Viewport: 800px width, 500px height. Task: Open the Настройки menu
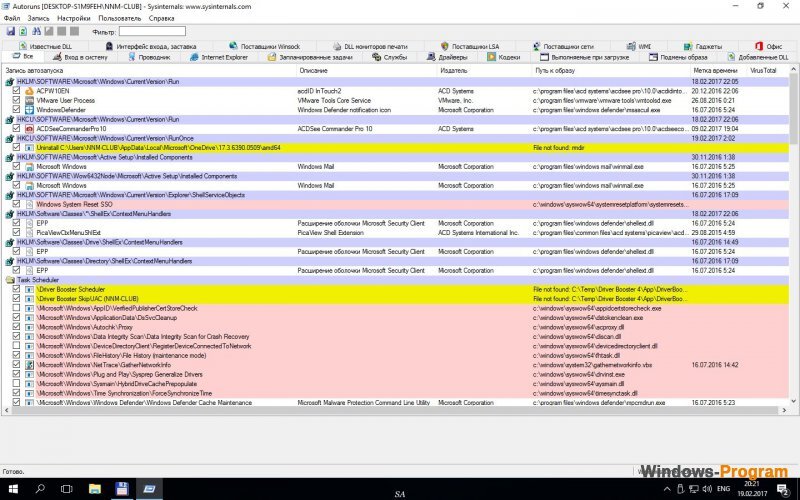pos(73,18)
